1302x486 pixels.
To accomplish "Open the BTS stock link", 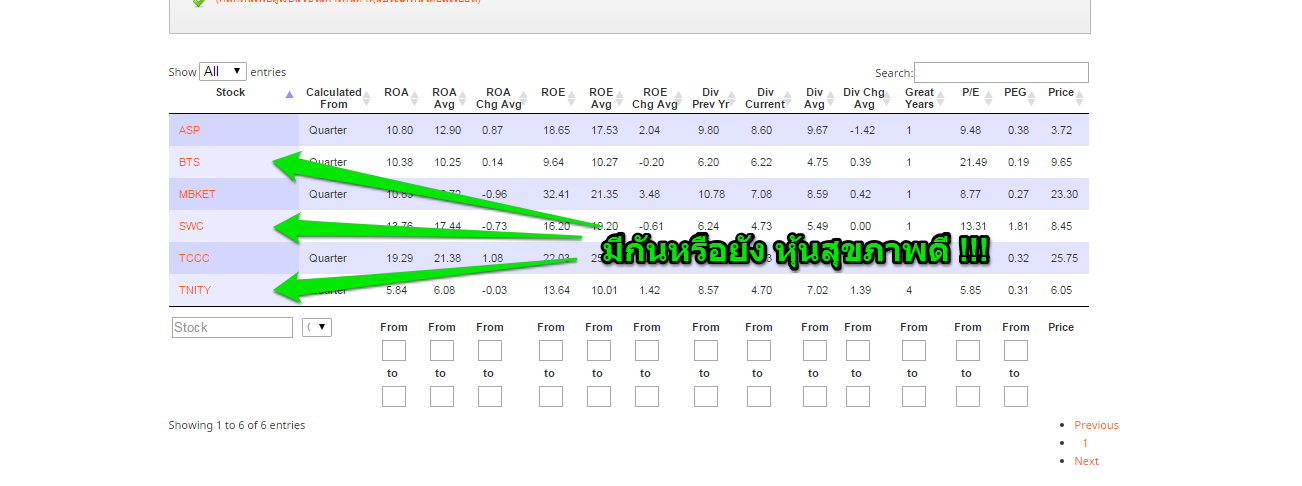I will (189, 162).
